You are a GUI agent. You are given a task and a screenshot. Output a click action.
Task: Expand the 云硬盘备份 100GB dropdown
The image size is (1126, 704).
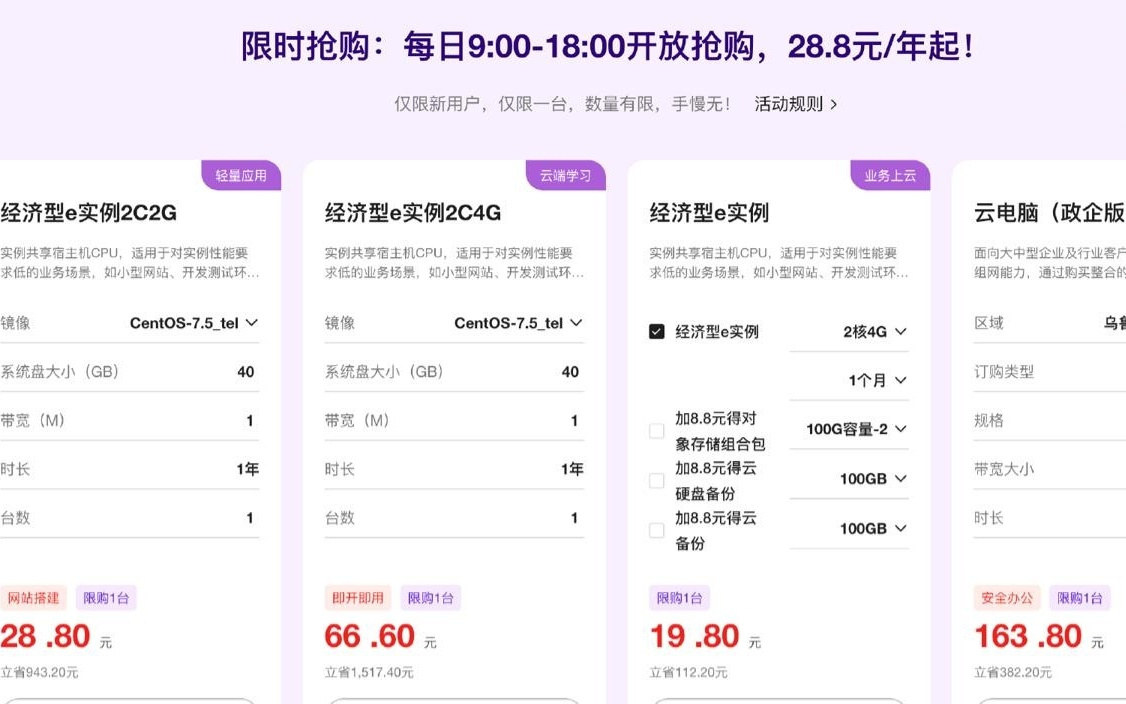click(x=850, y=478)
